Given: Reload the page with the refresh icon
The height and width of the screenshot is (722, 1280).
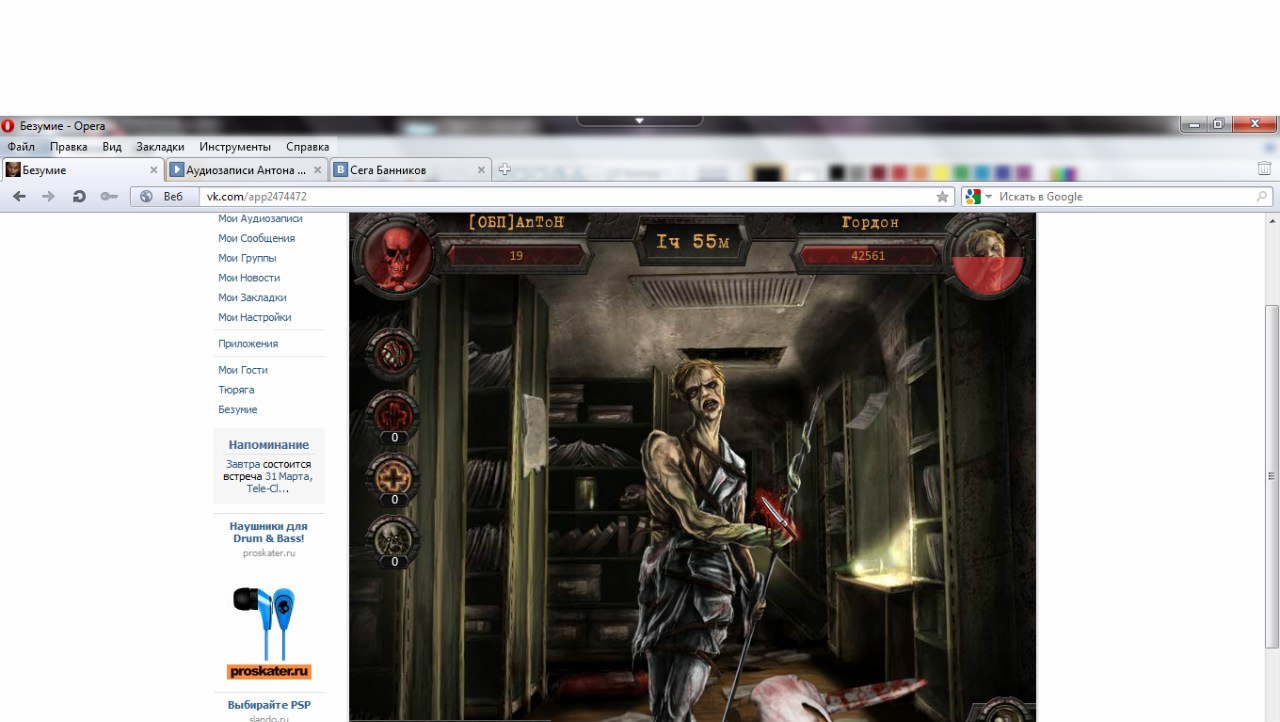Looking at the screenshot, I should 79,196.
